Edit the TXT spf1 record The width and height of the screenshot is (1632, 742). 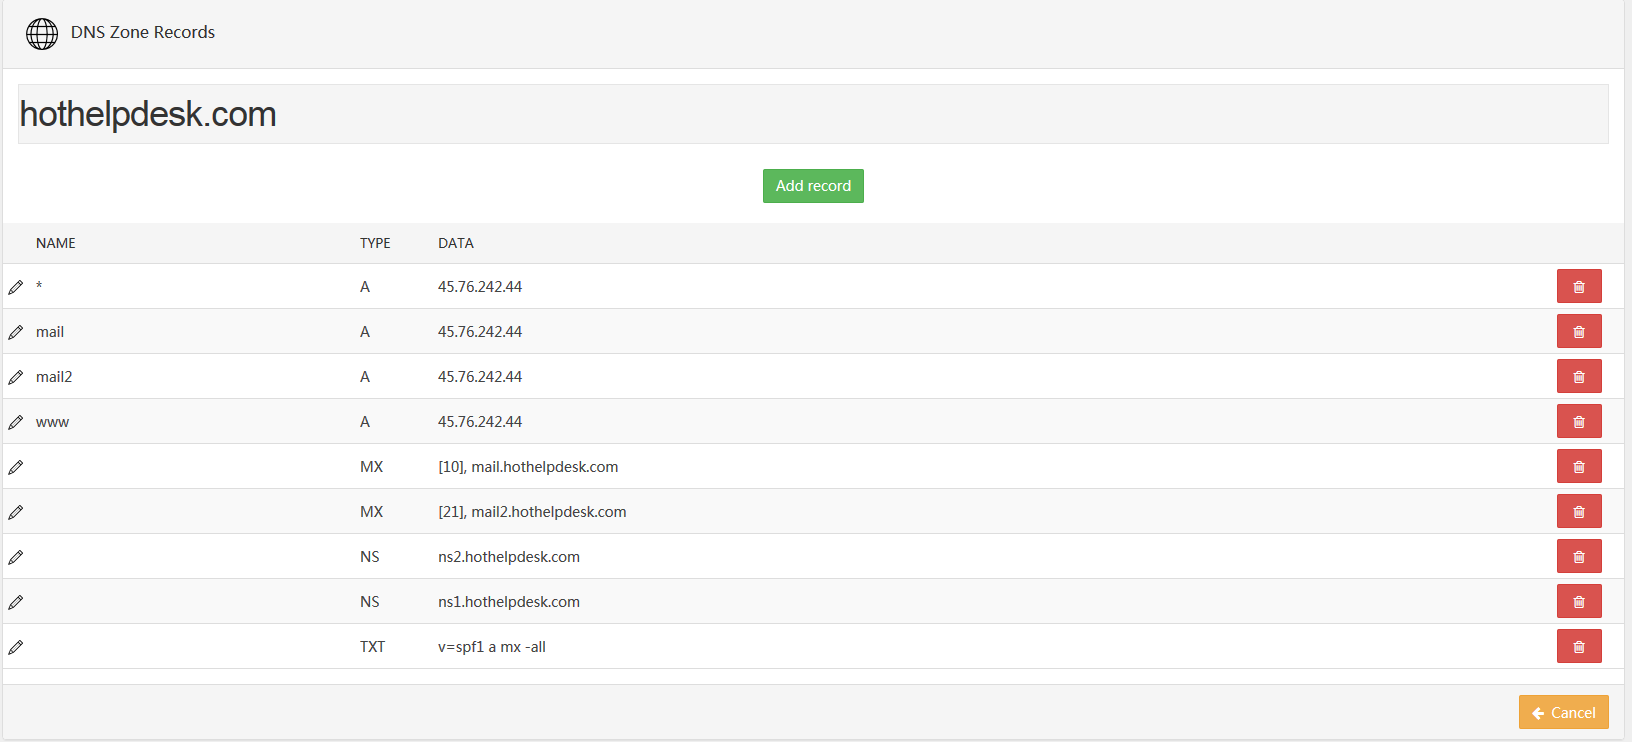pos(16,647)
